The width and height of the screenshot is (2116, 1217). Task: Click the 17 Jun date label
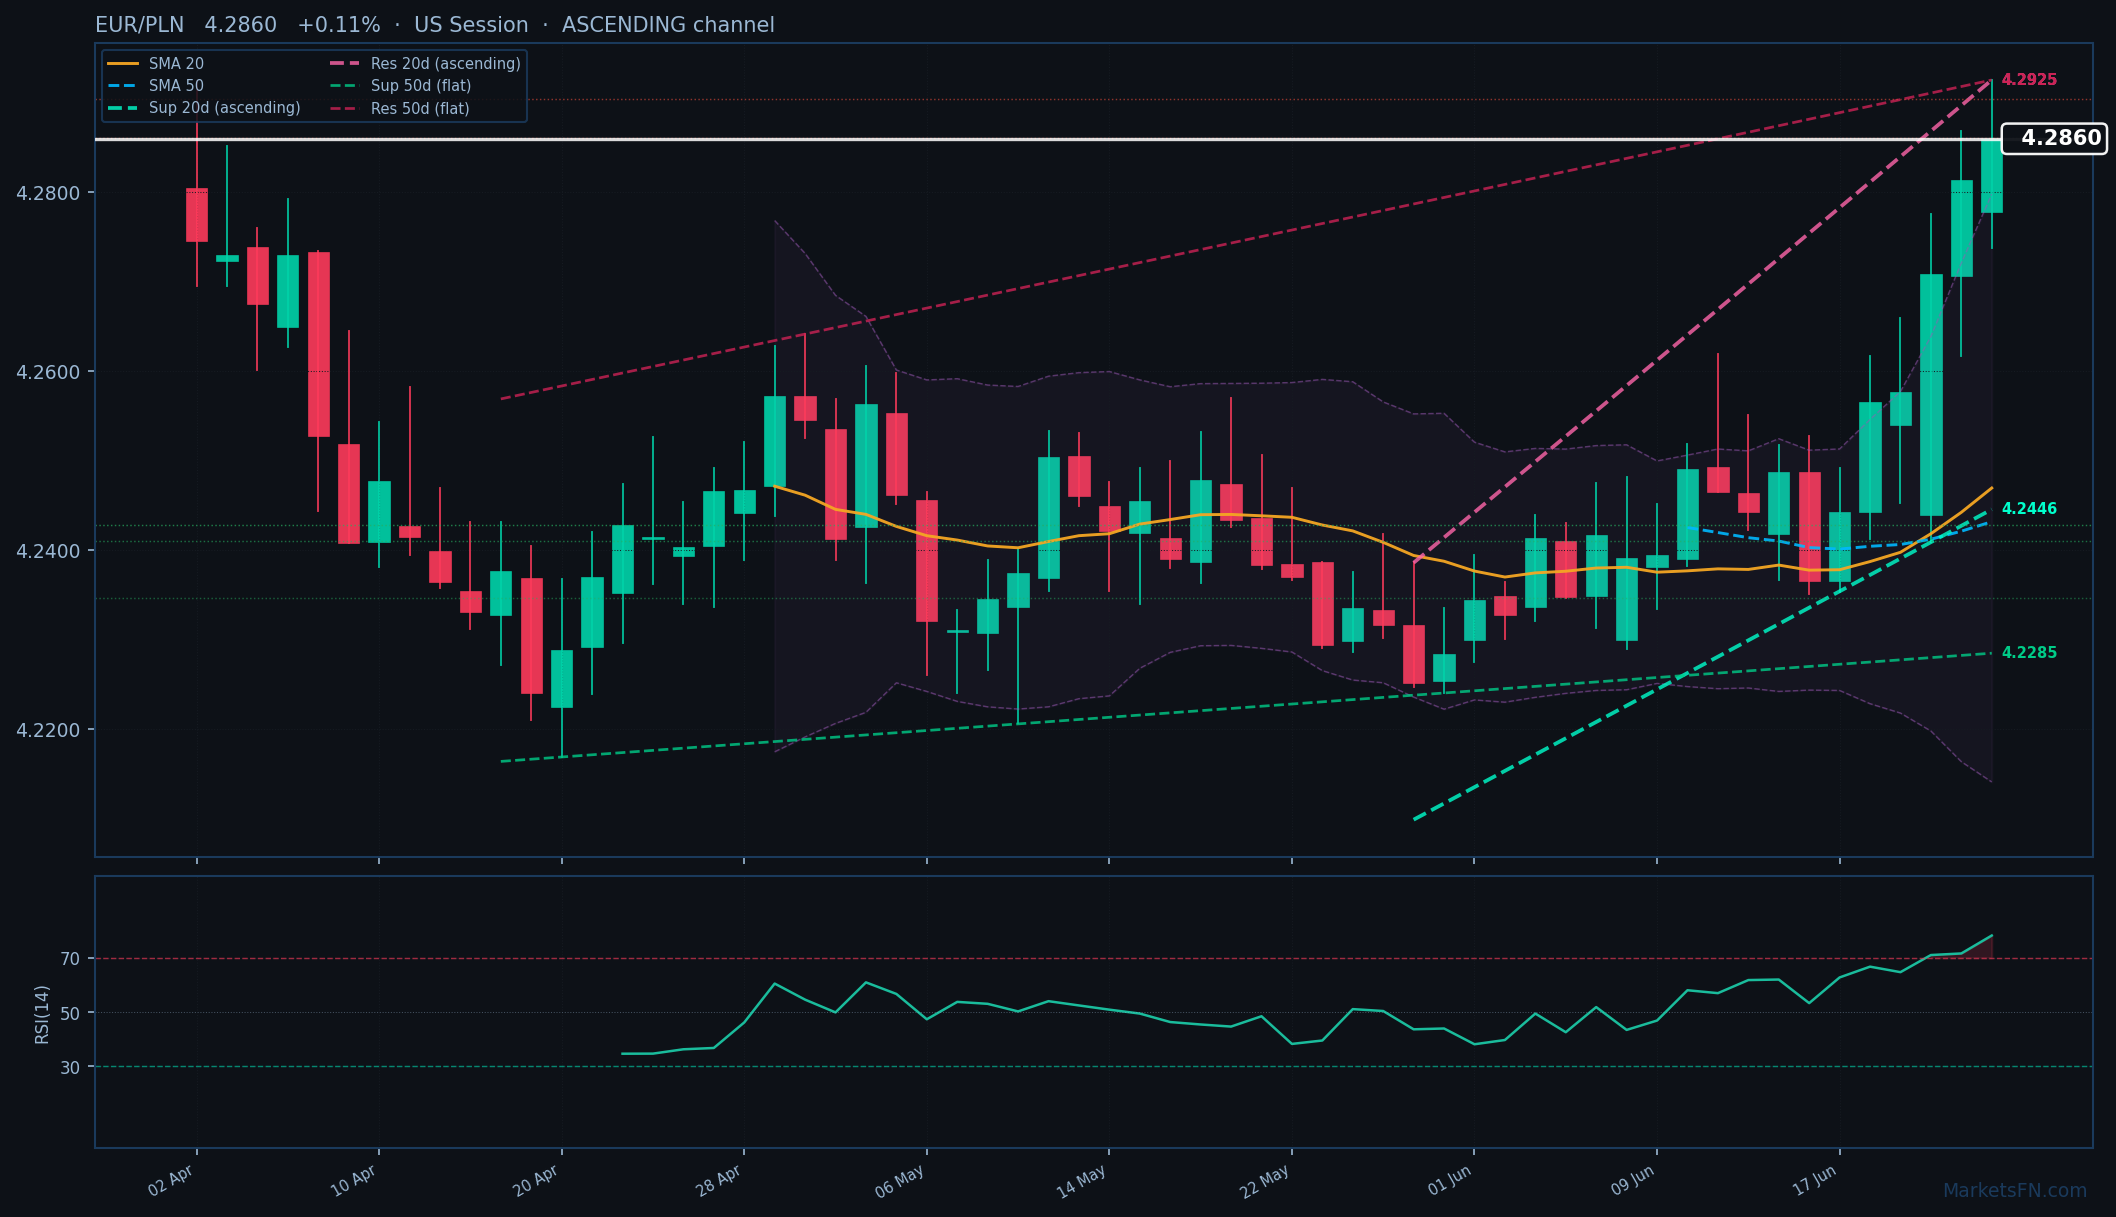1814,1181
